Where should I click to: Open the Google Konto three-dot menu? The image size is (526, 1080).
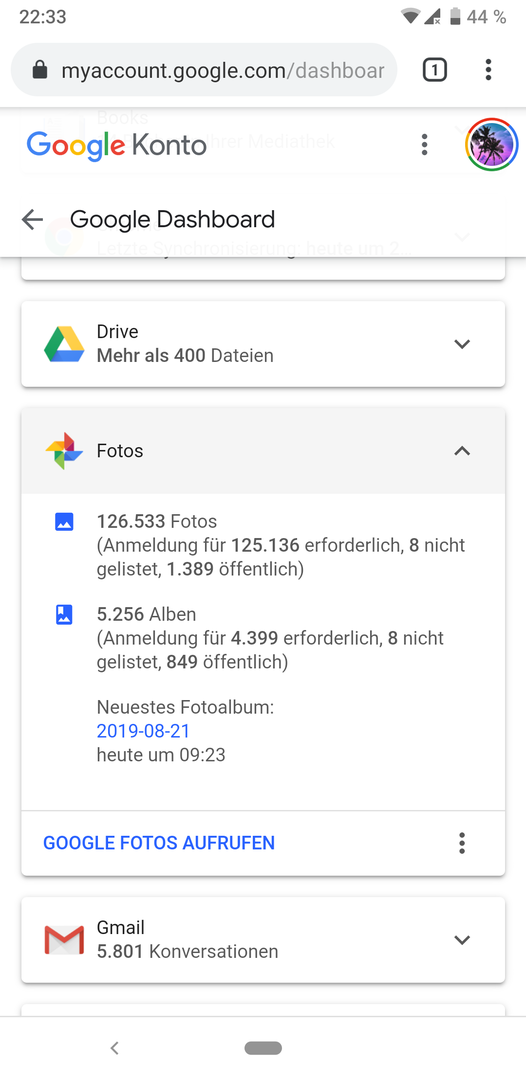(425, 145)
